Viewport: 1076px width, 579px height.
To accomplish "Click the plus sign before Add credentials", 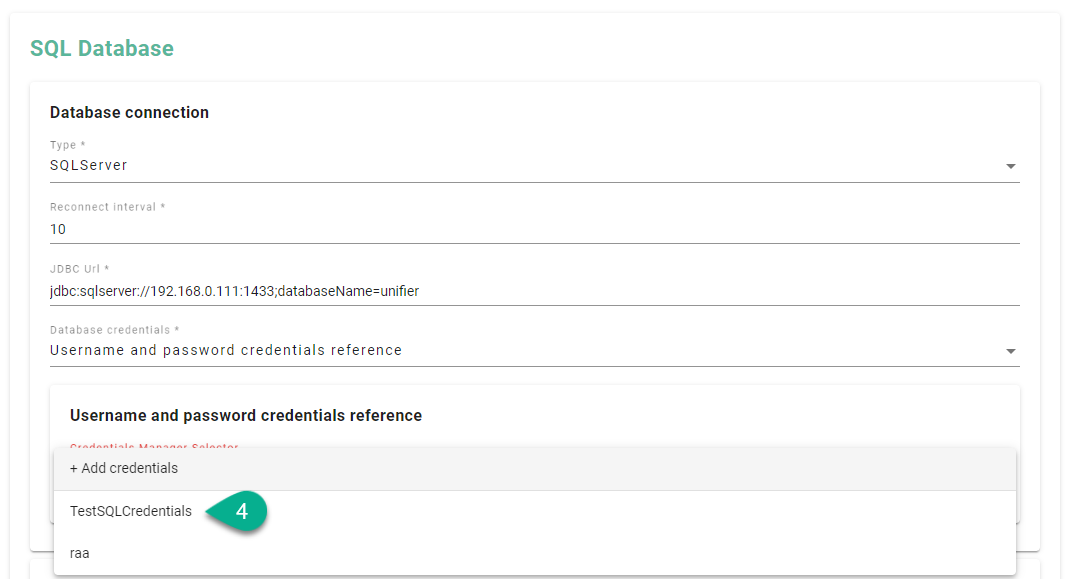I will tap(74, 468).
